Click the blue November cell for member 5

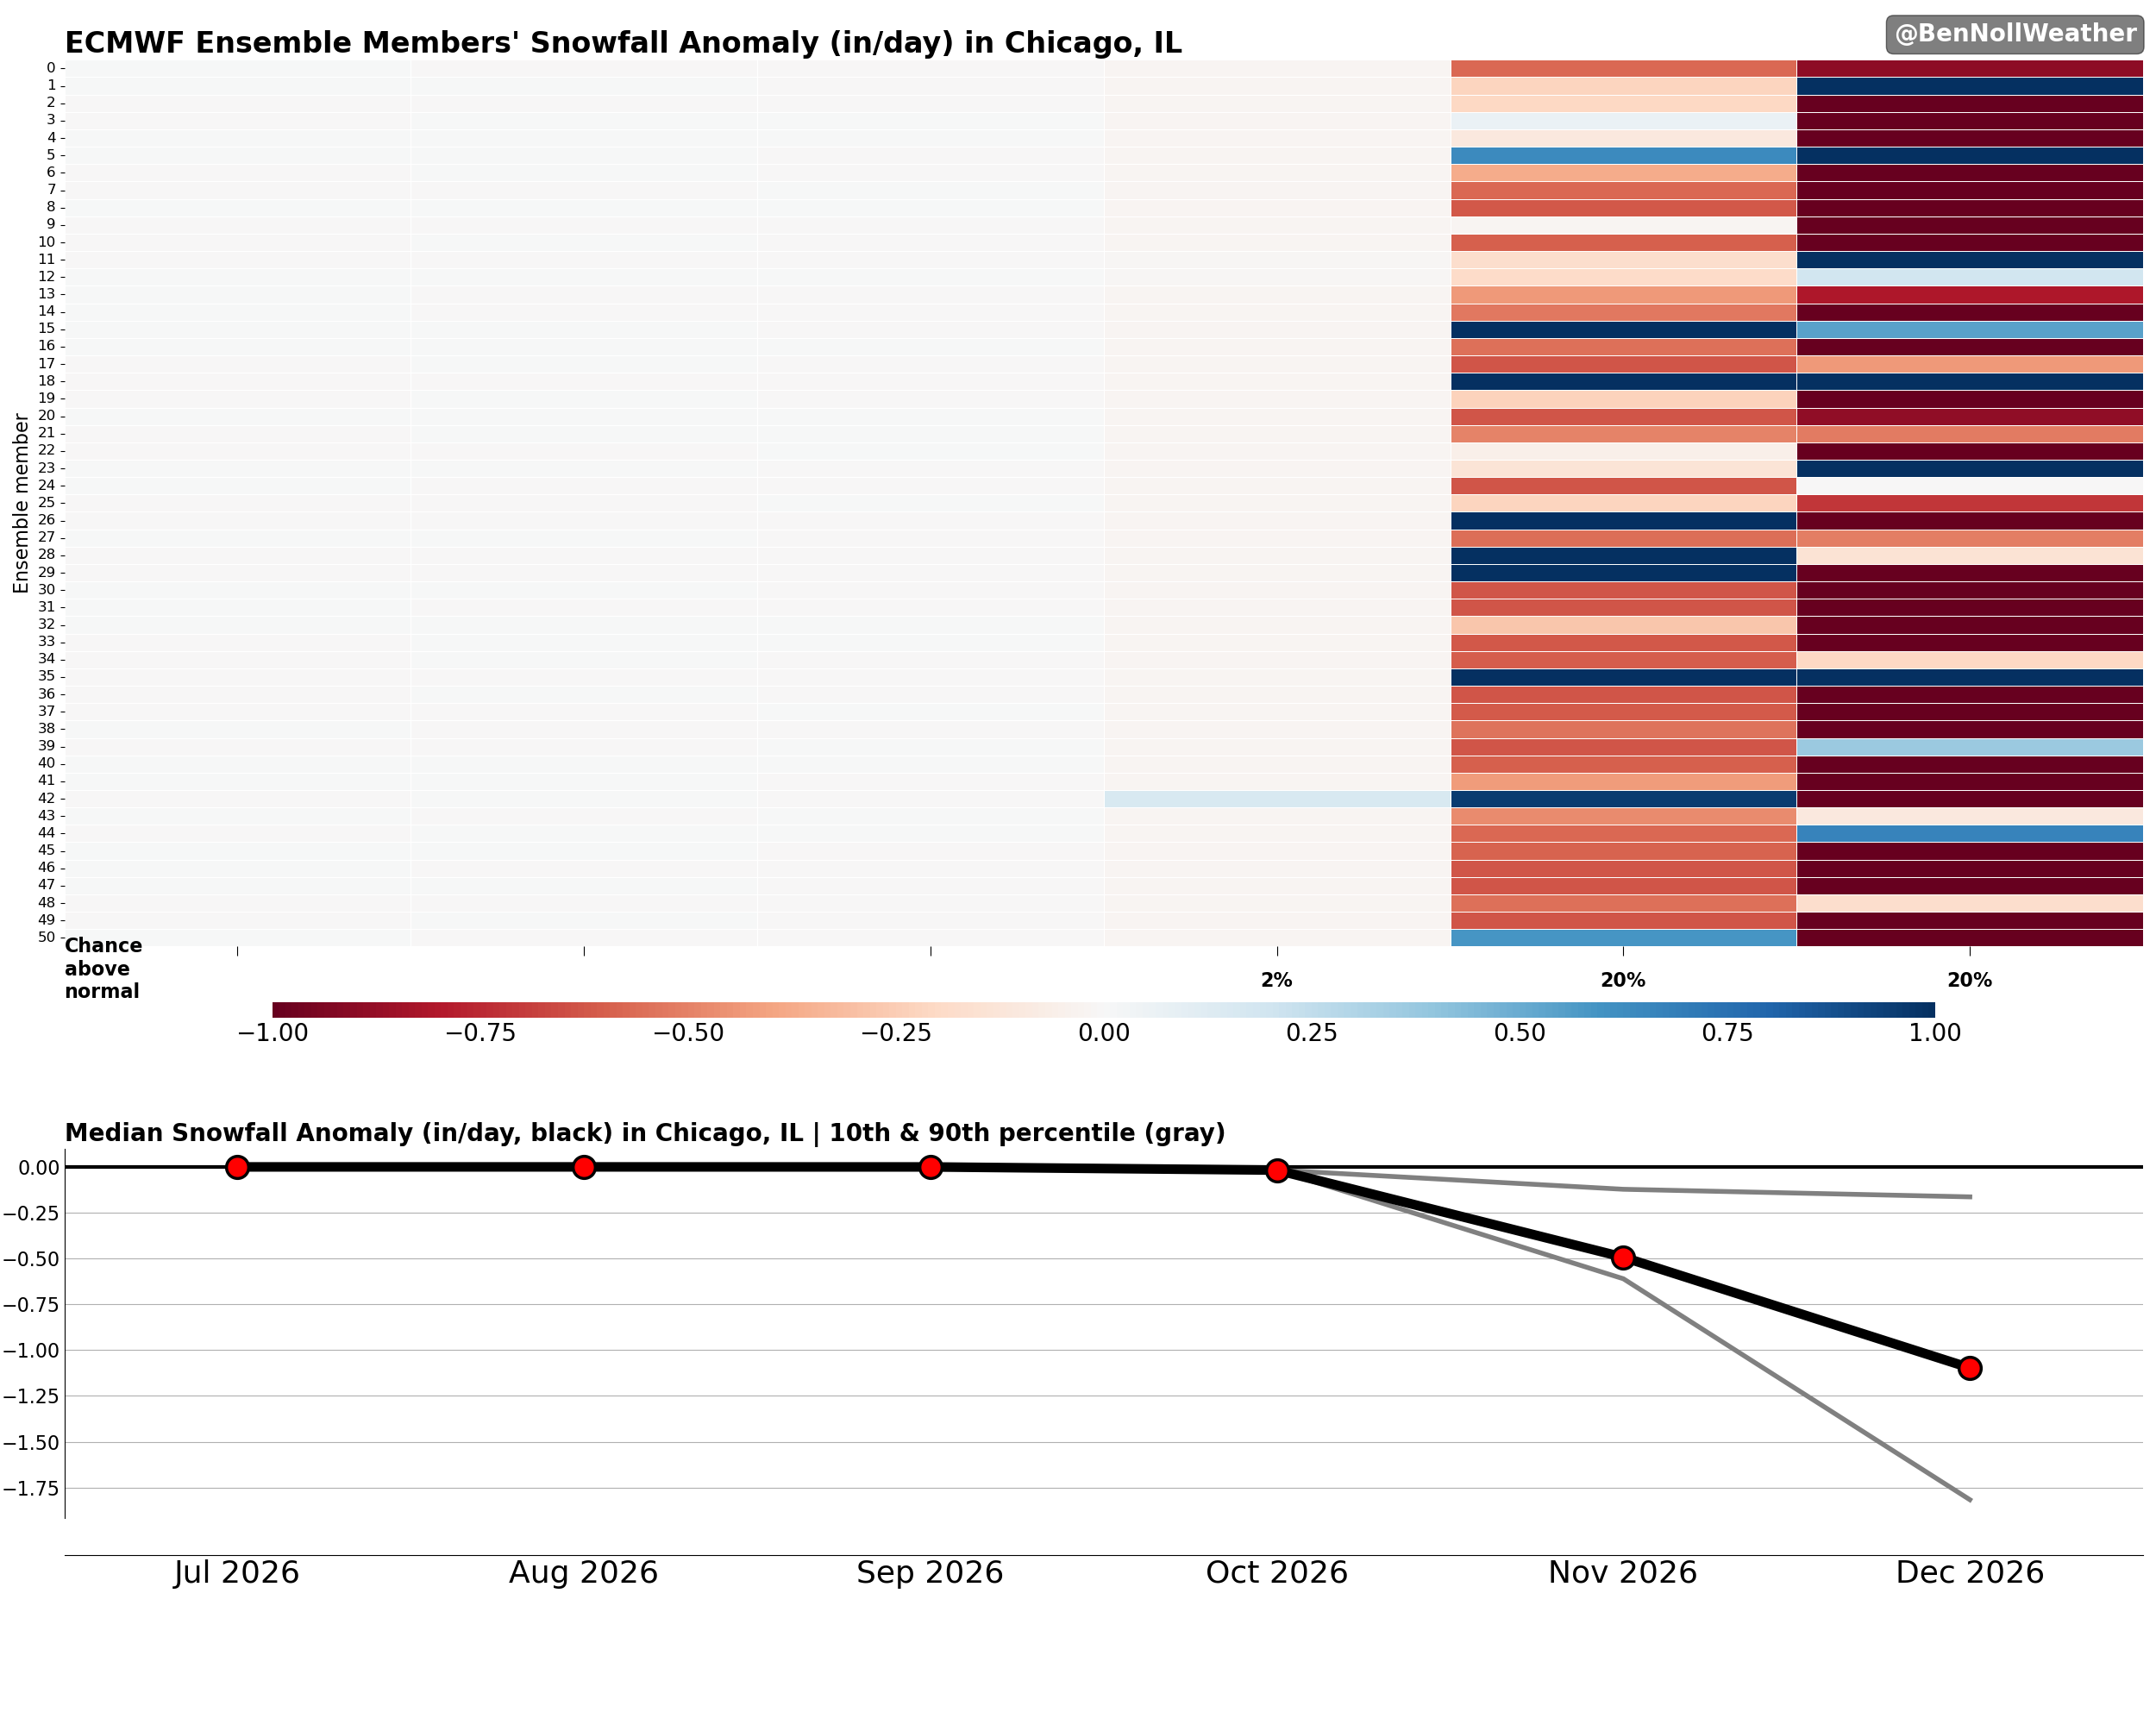click(1623, 156)
